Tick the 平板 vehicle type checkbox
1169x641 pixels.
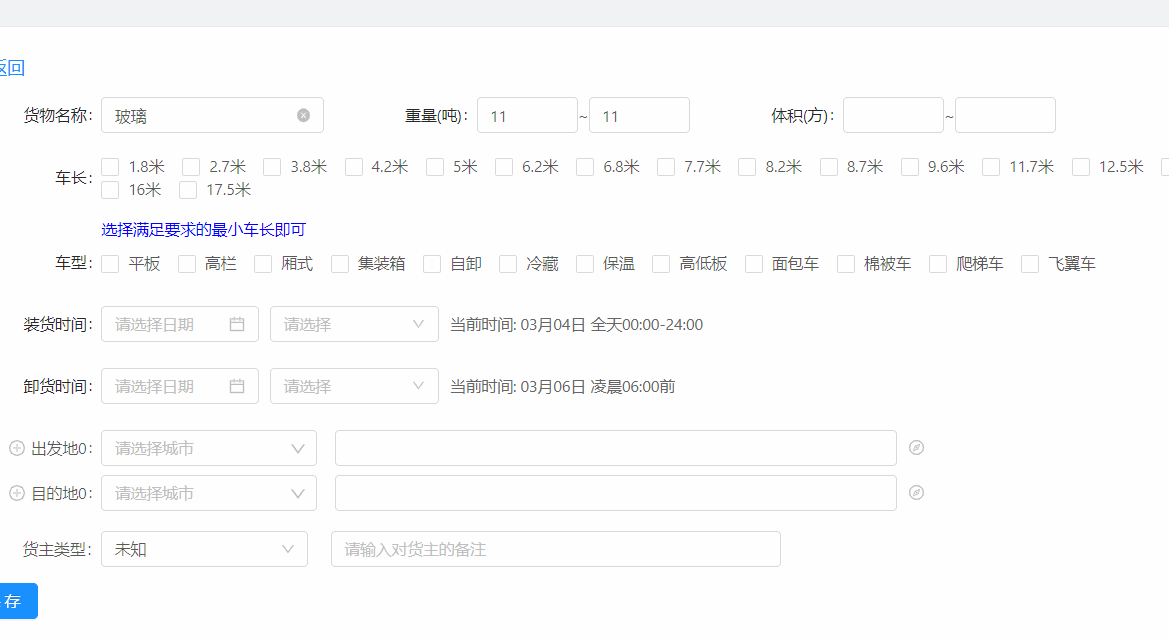[x=110, y=263]
